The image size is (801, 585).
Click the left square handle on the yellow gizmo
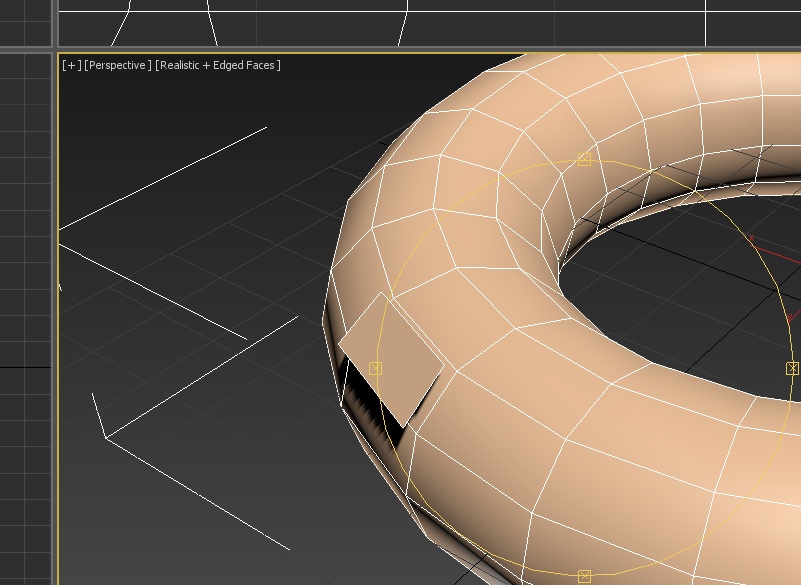[x=376, y=369]
